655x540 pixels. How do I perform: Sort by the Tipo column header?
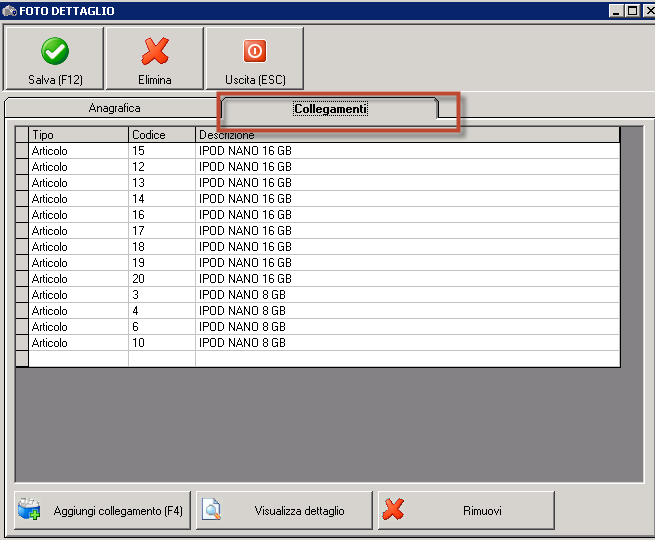click(x=78, y=135)
